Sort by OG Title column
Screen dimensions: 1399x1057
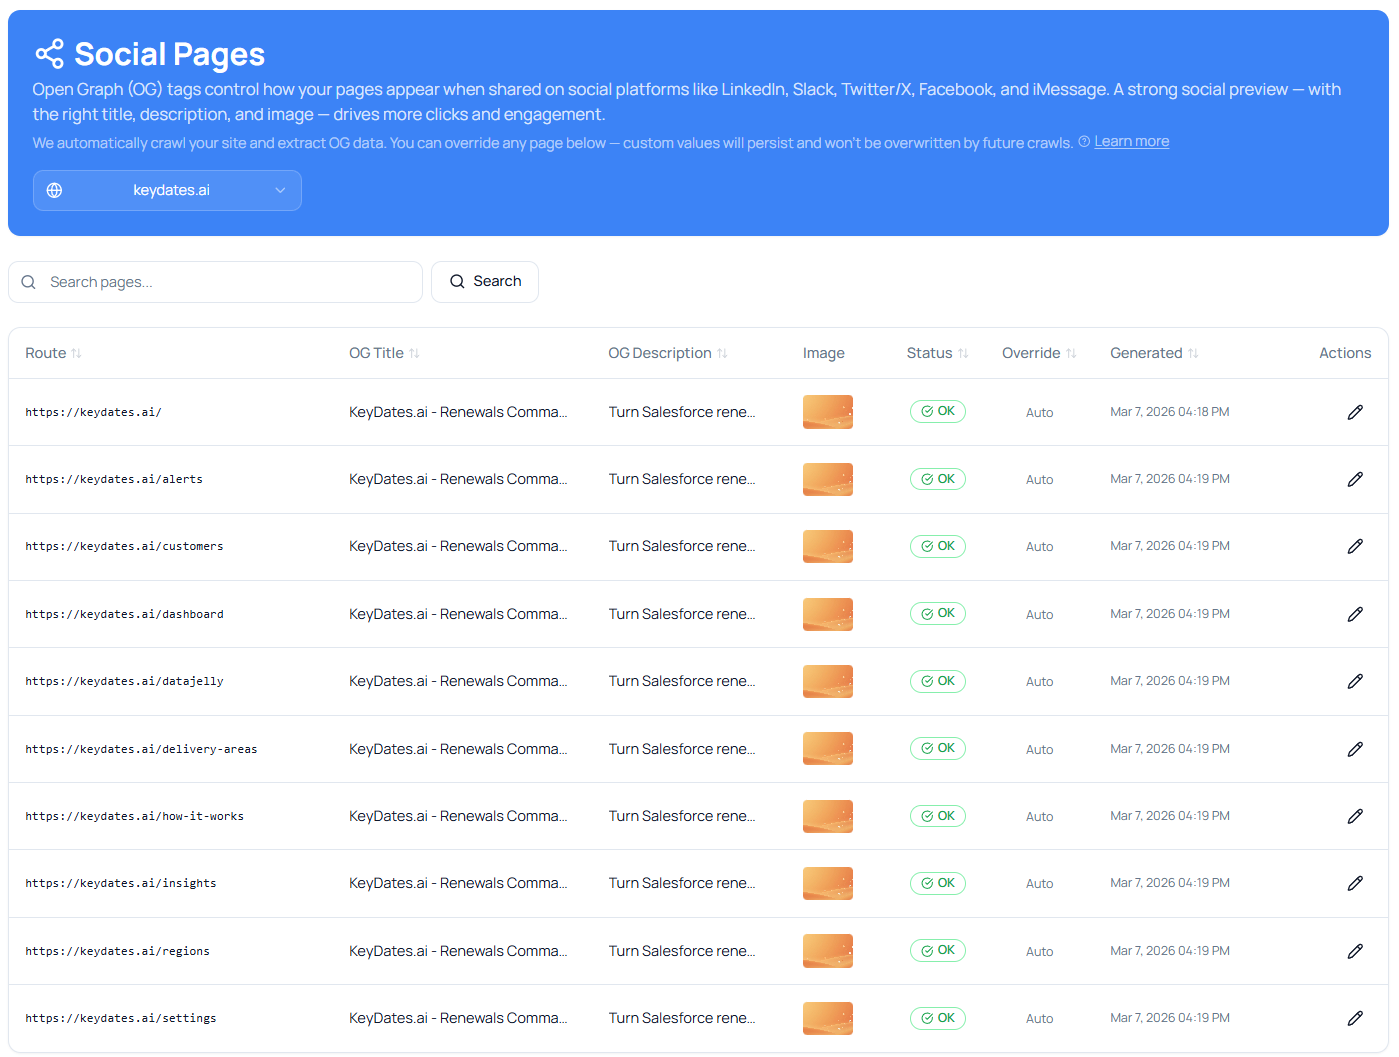(x=384, y=353)
